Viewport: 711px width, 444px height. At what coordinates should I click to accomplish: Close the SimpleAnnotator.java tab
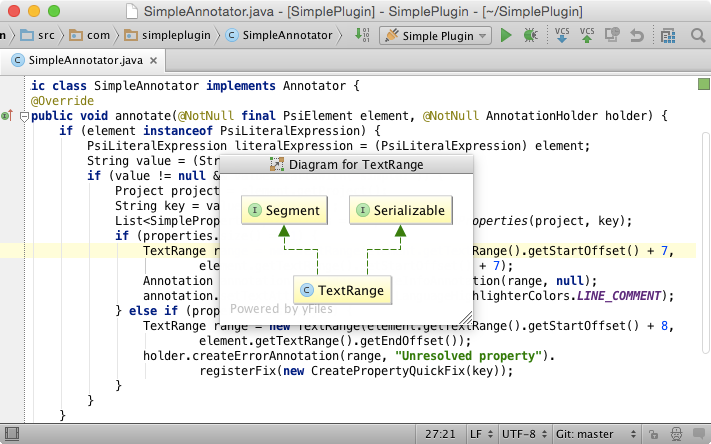[154, 60]
